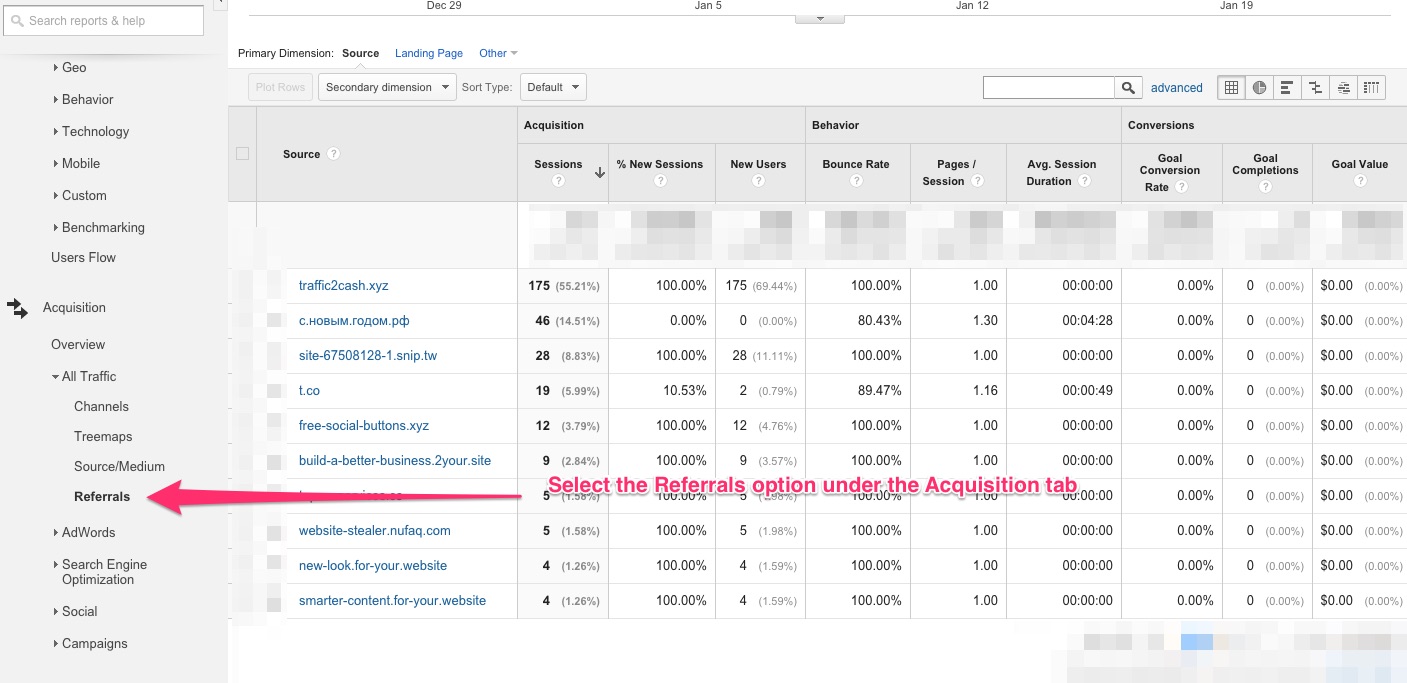Select the performance bar view icon
The width and height of the screenshot is (1407, 683).
[x=1287, y=88]
